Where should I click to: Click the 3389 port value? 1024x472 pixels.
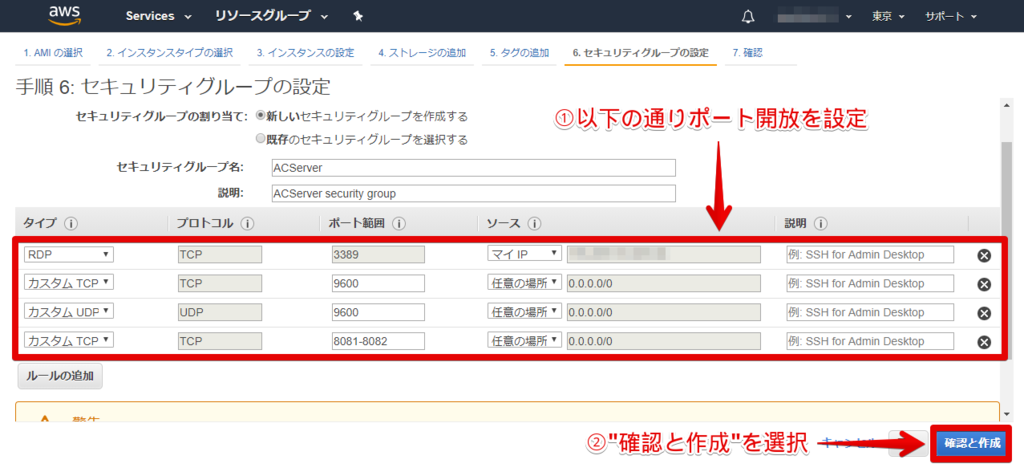(378, 255)
